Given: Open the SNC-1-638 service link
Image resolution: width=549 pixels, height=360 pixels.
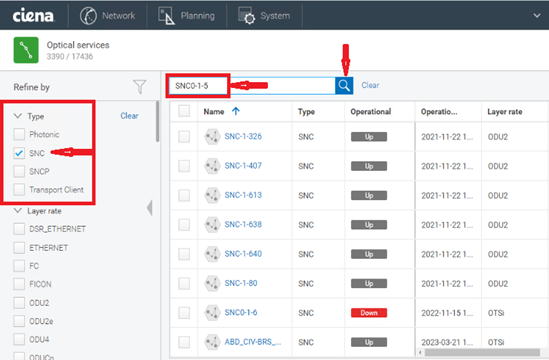Looking at the screenshot, I should click(243, 224).
